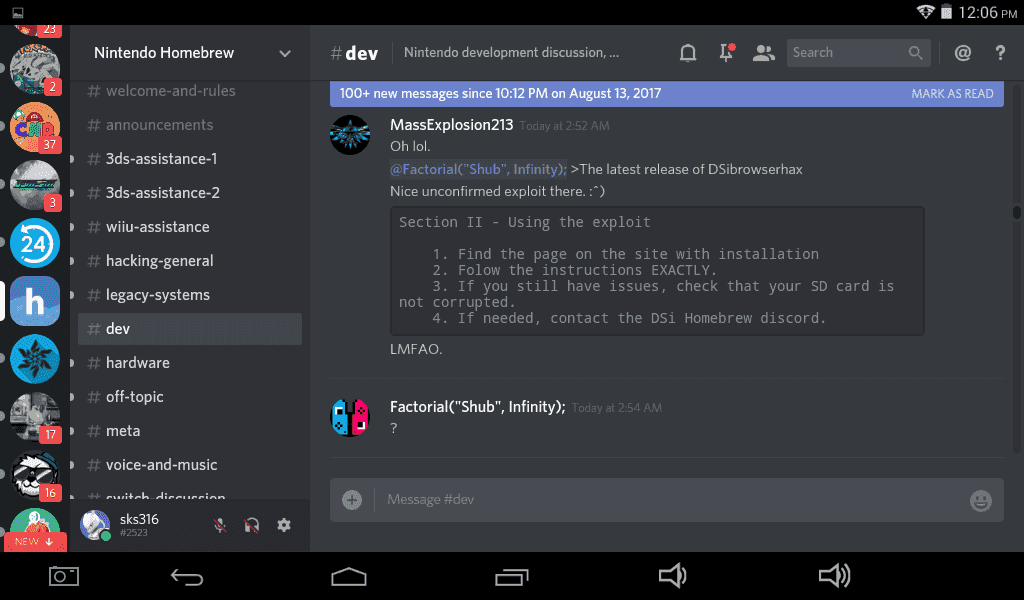The image size is (1024, 600).
Task: Open server icon with badge 3
Action: (35, 185)
